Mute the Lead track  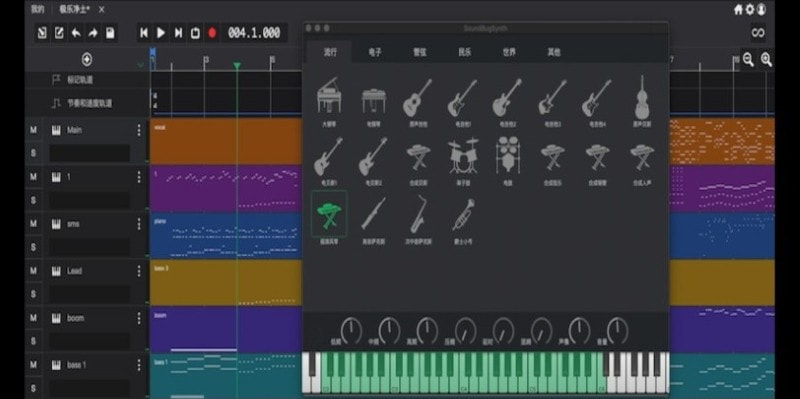point(33,271)
